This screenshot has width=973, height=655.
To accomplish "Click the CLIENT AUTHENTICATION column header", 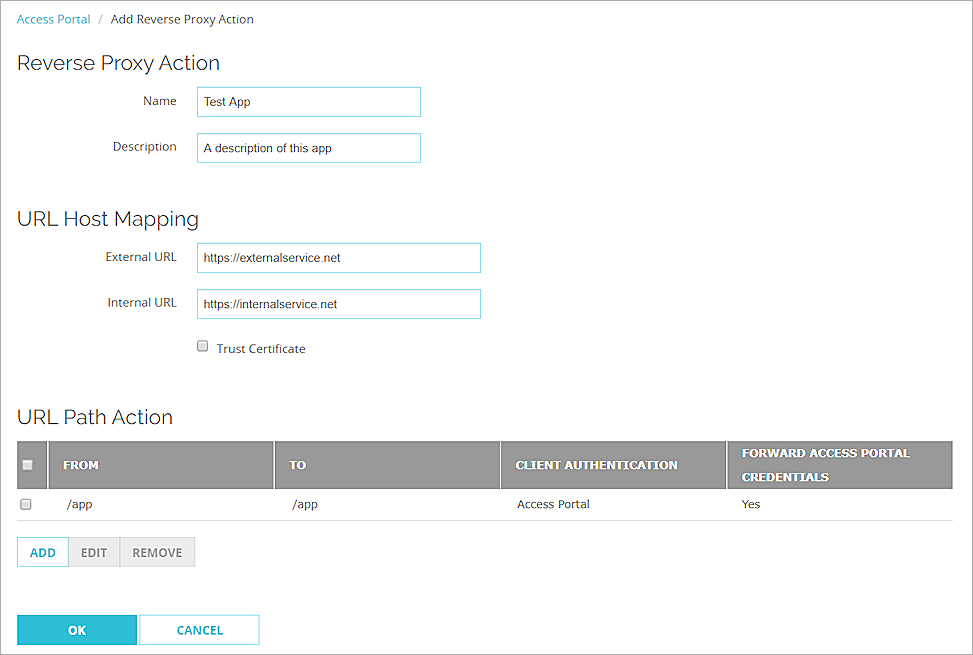I will click(x=596, y=465).
